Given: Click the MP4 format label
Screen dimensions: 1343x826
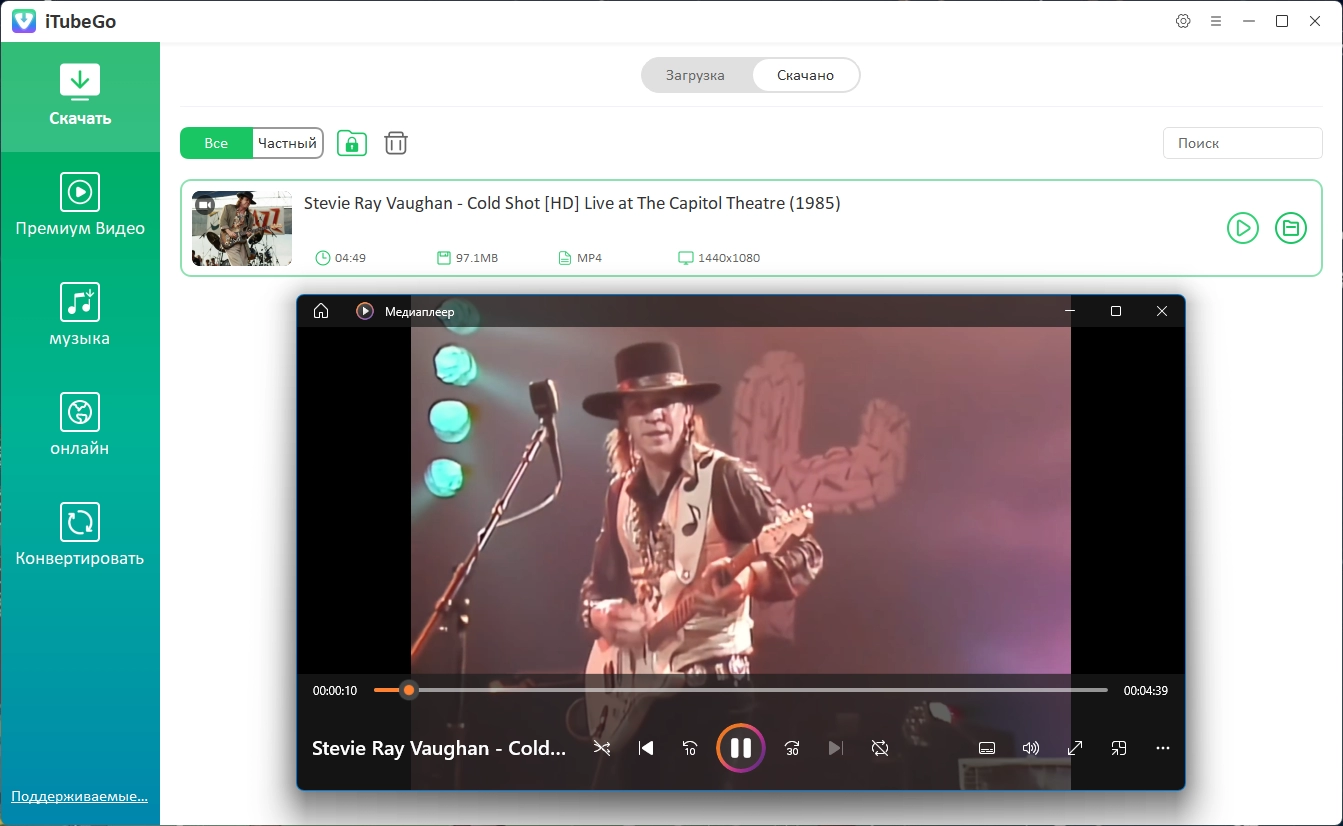Looking at the screenshot, I should click(590, 258).
